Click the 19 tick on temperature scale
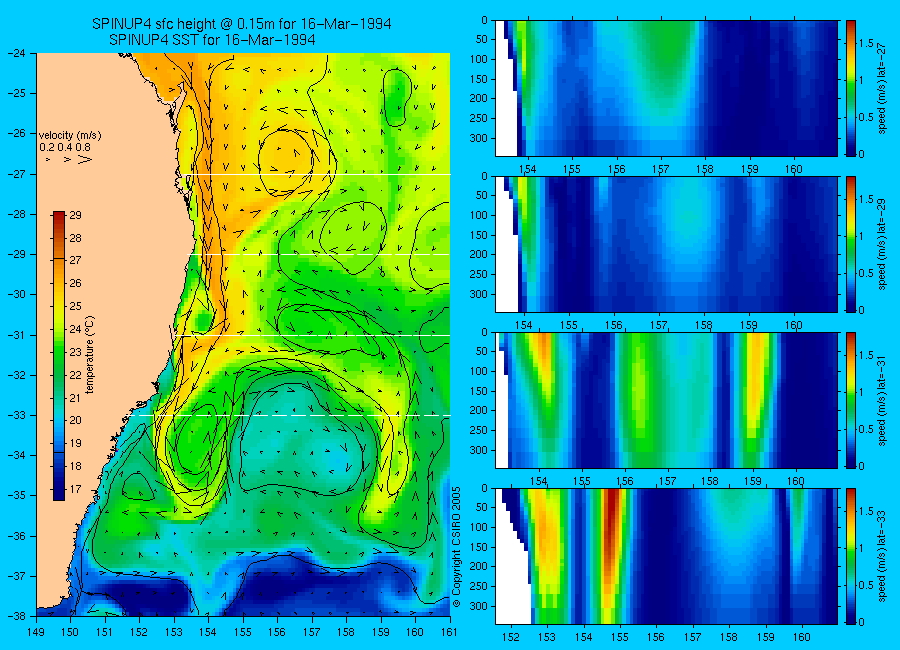This screenshot has width=900, height=650. tap(75, 443)
